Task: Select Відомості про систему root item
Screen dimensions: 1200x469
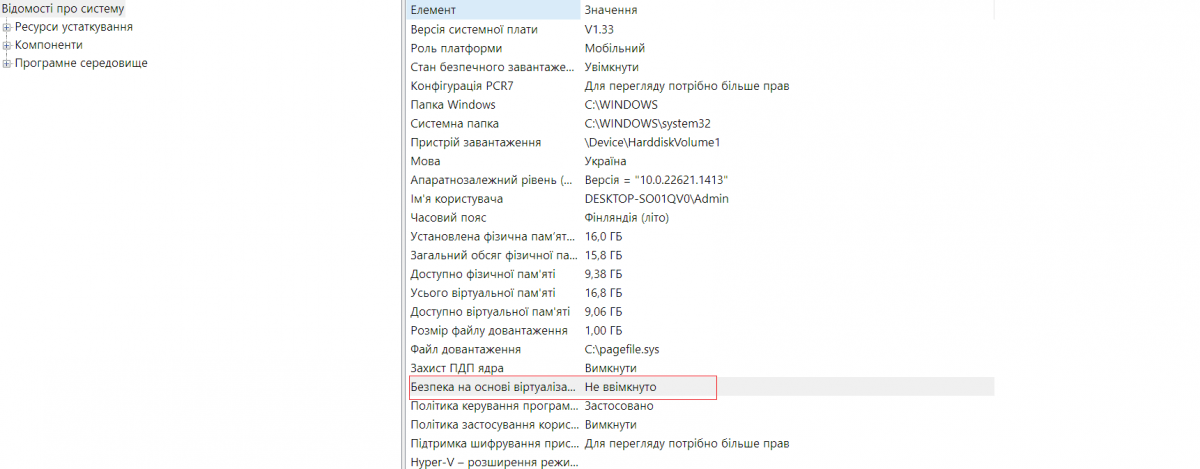Action: coord(63,9)
